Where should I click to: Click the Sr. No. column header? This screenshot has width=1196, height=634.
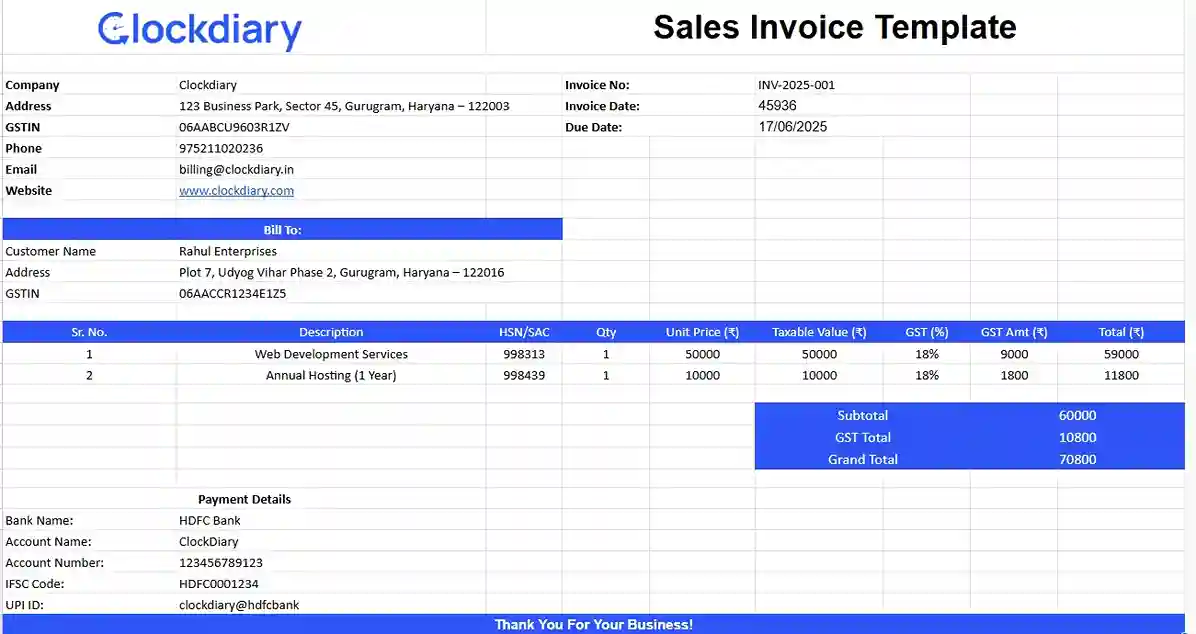click(89, 332)
